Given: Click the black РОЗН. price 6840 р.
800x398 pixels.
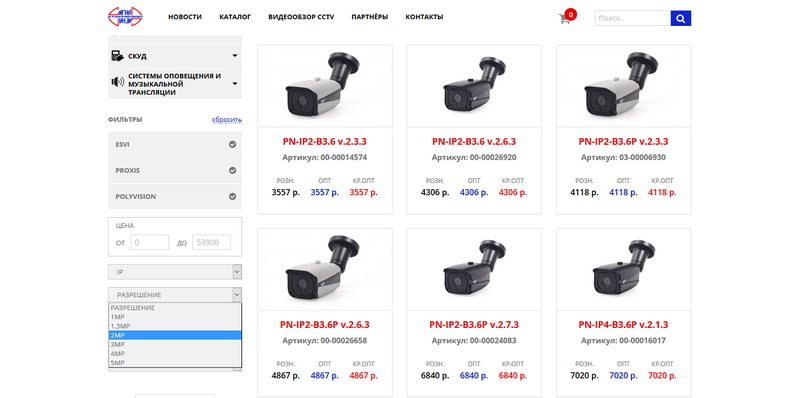Looking at the screenshot, I should point(435,376).
